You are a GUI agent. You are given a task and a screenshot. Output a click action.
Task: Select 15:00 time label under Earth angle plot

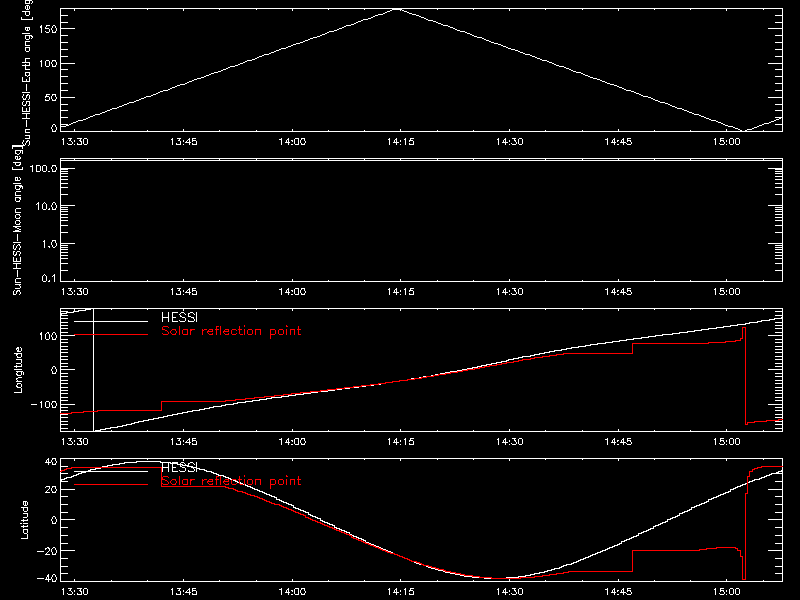(x=727, y=142)
